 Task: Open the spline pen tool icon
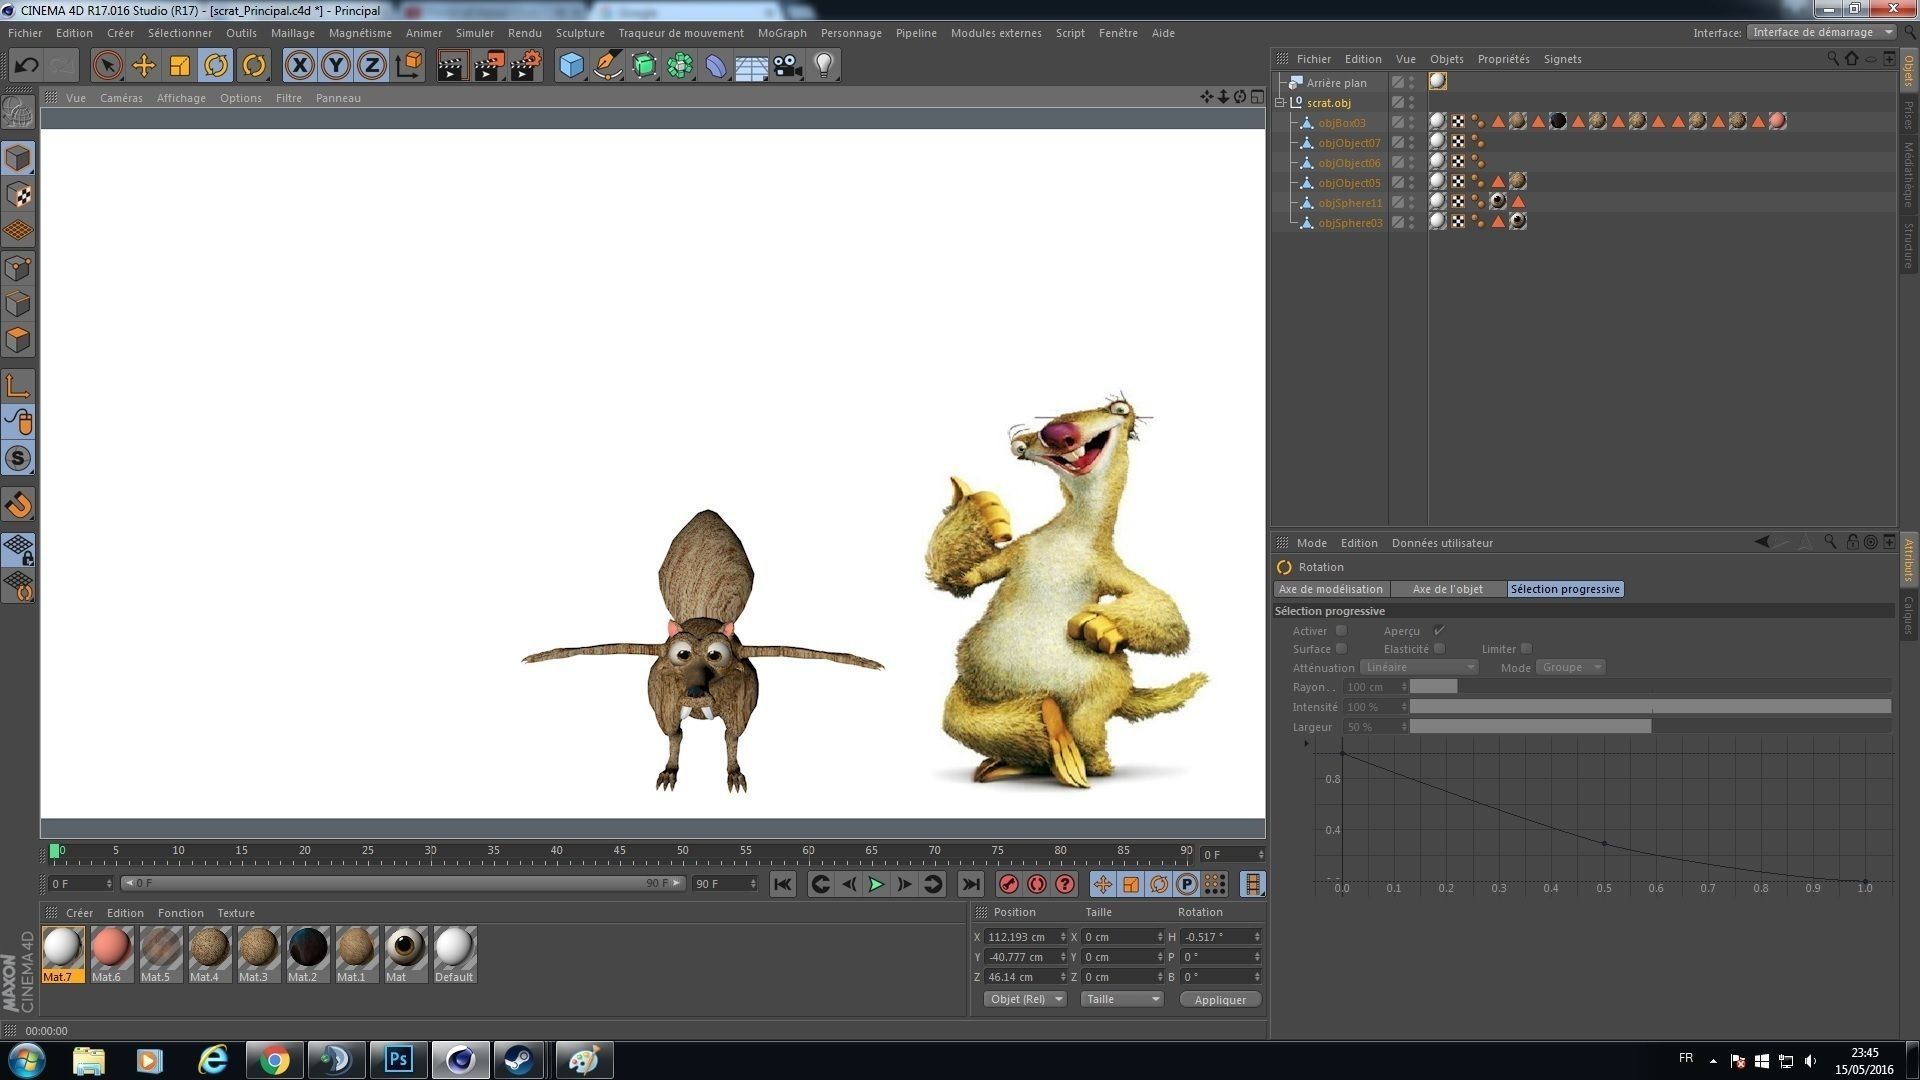(607, 66)
